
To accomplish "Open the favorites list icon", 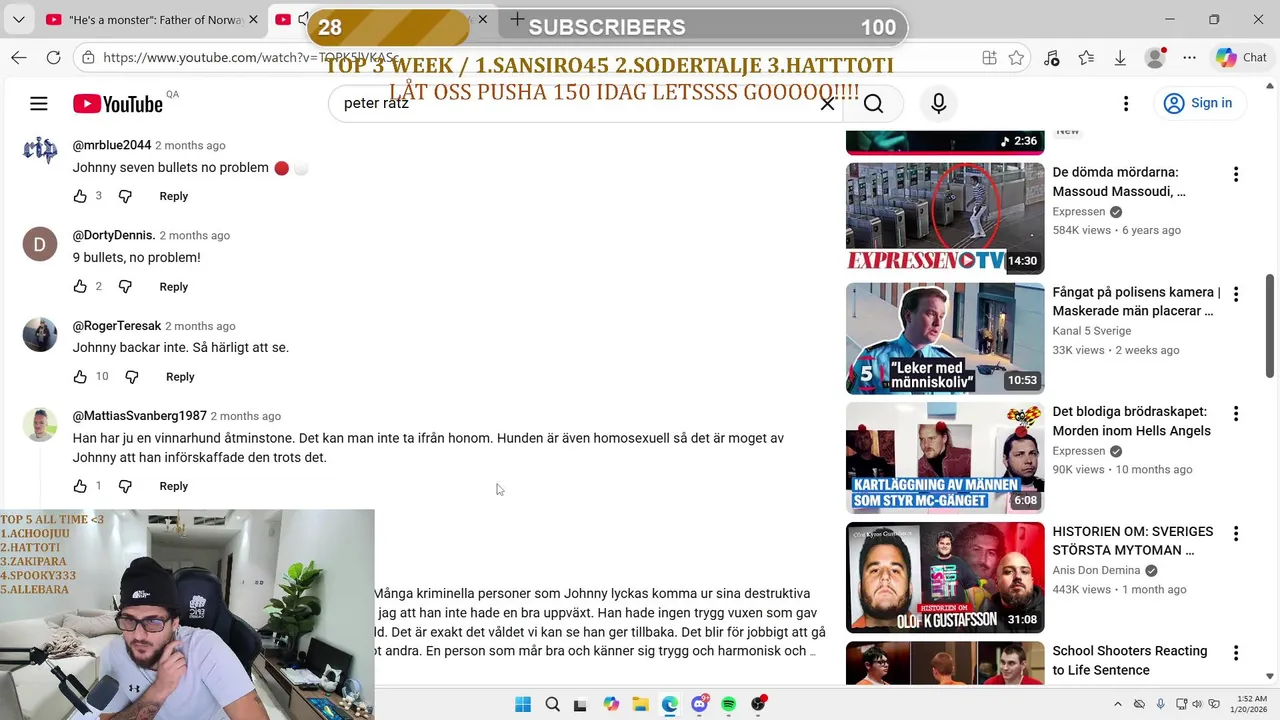I will pos(1086,58).
